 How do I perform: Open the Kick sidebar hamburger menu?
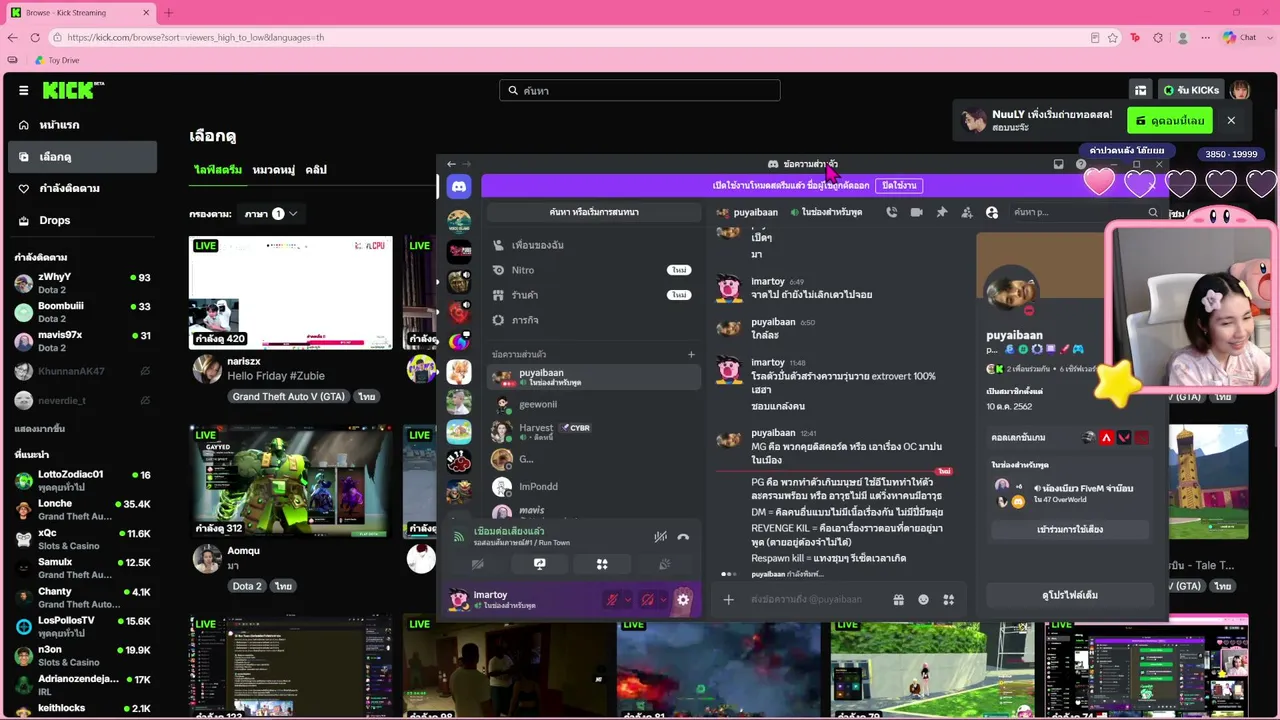pos(23,90)
